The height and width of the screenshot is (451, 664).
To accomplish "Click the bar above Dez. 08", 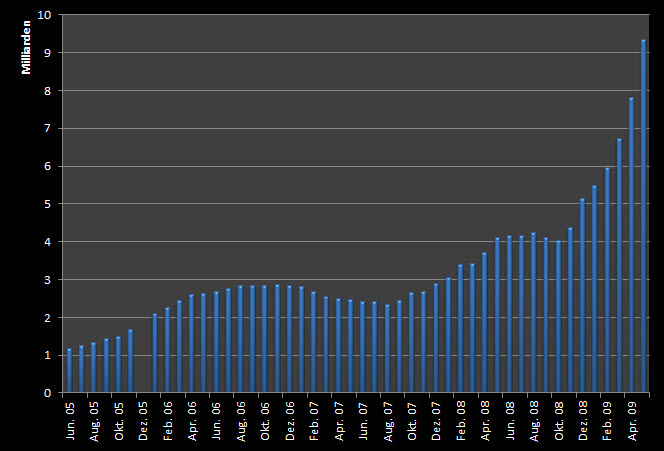I will point(582,296).
